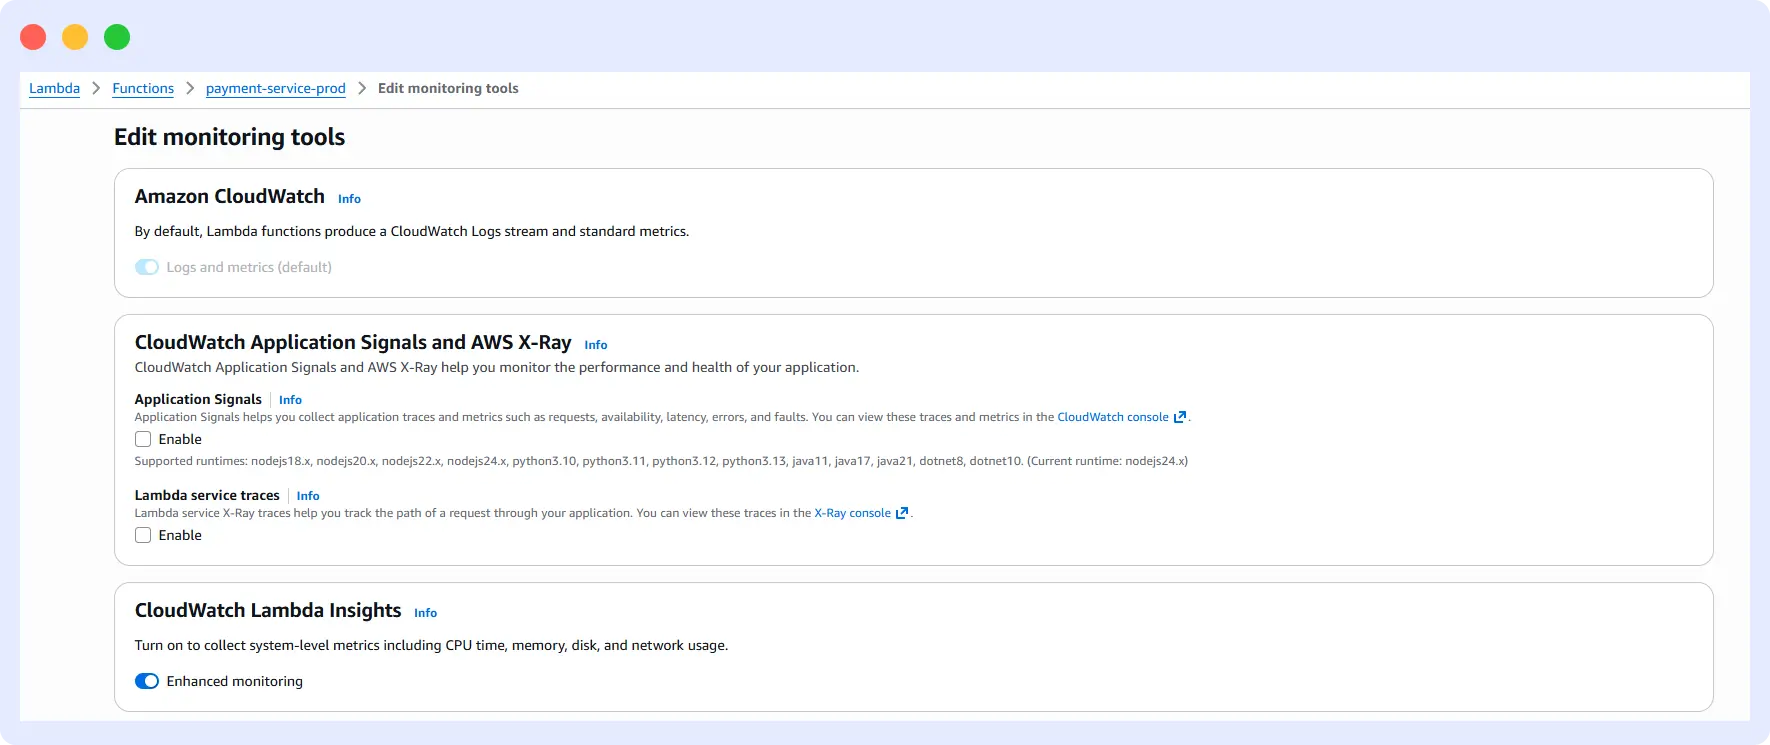Click the breadcrumb chevron after payment-service-prod
Screen dimensions: 1770x745
click(362, 88)
